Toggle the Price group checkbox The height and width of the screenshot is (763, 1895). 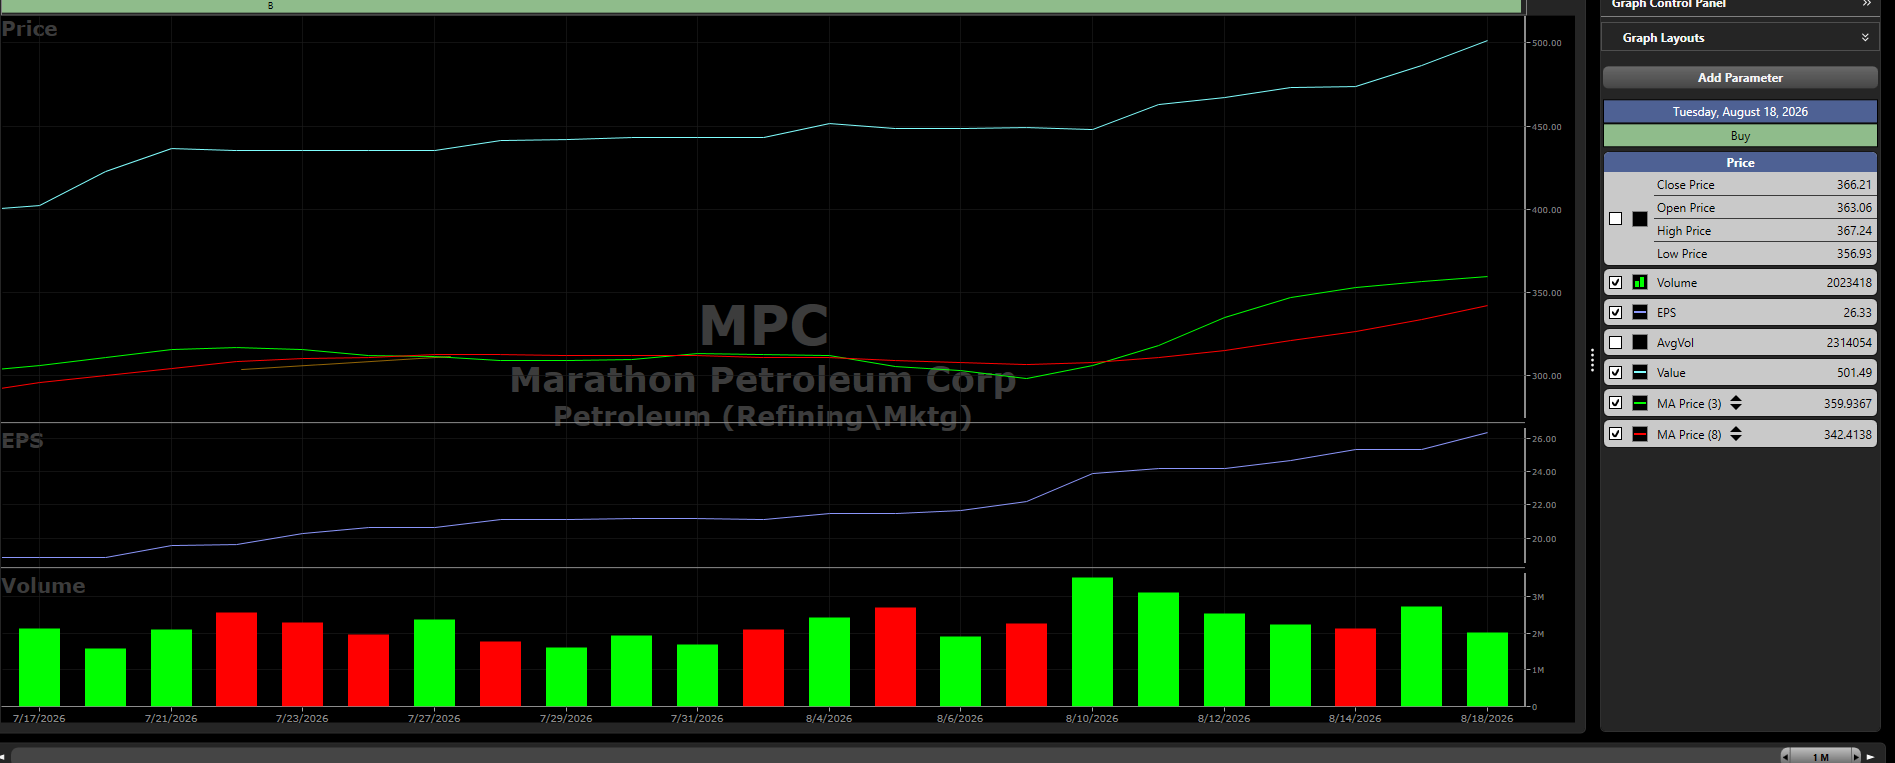[1616, 219]
